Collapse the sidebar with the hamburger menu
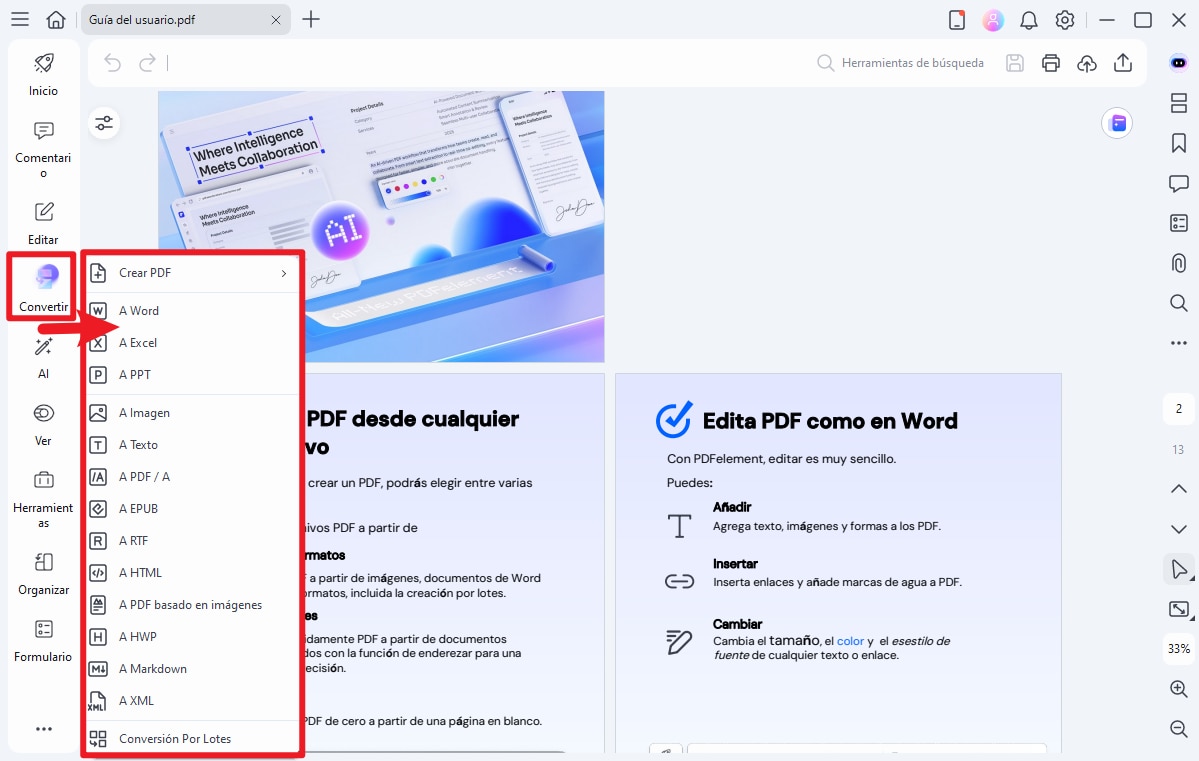This screenshot has width=1199, height=761. 20,19
